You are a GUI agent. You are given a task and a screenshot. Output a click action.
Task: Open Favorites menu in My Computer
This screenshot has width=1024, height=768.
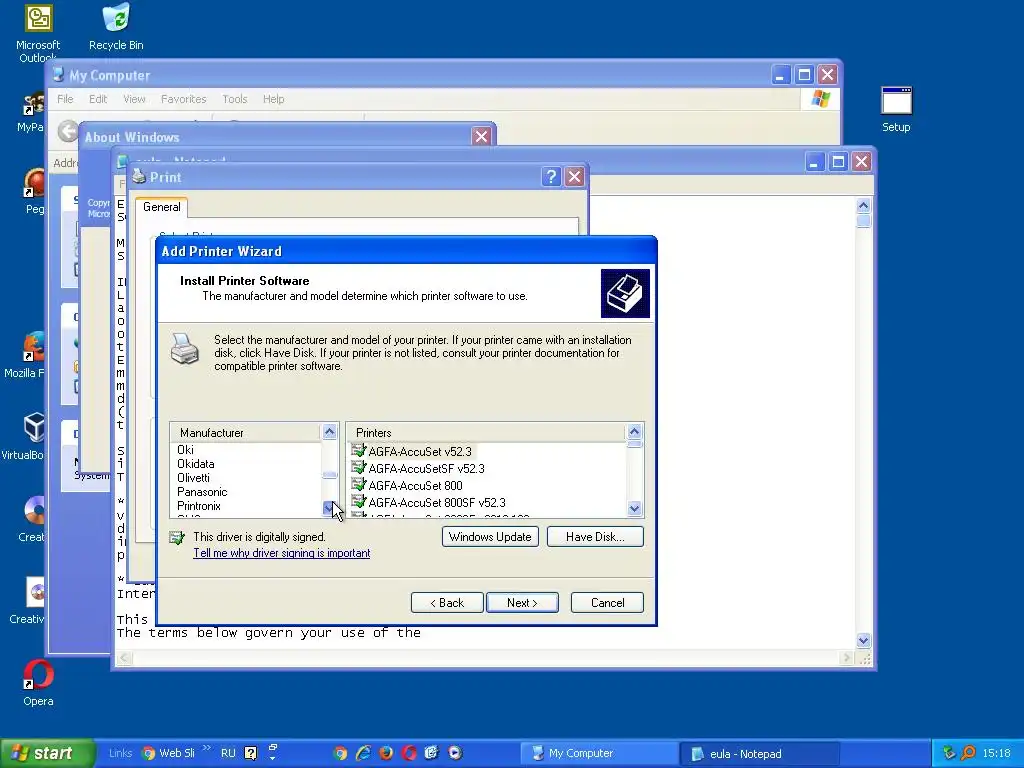184,99
